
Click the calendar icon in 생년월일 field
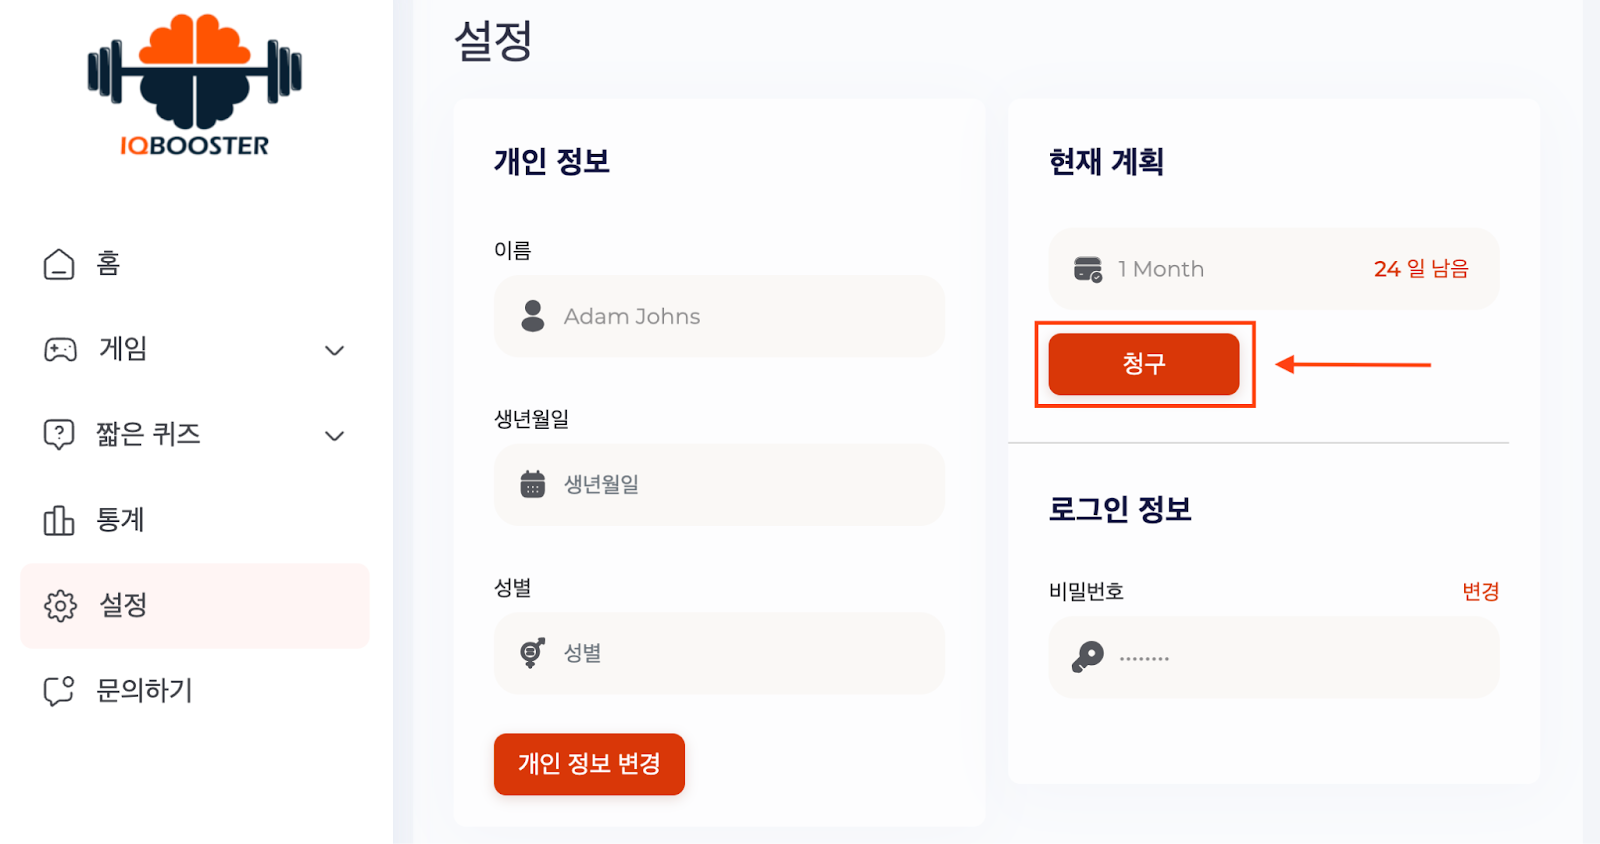click(533, 485)
